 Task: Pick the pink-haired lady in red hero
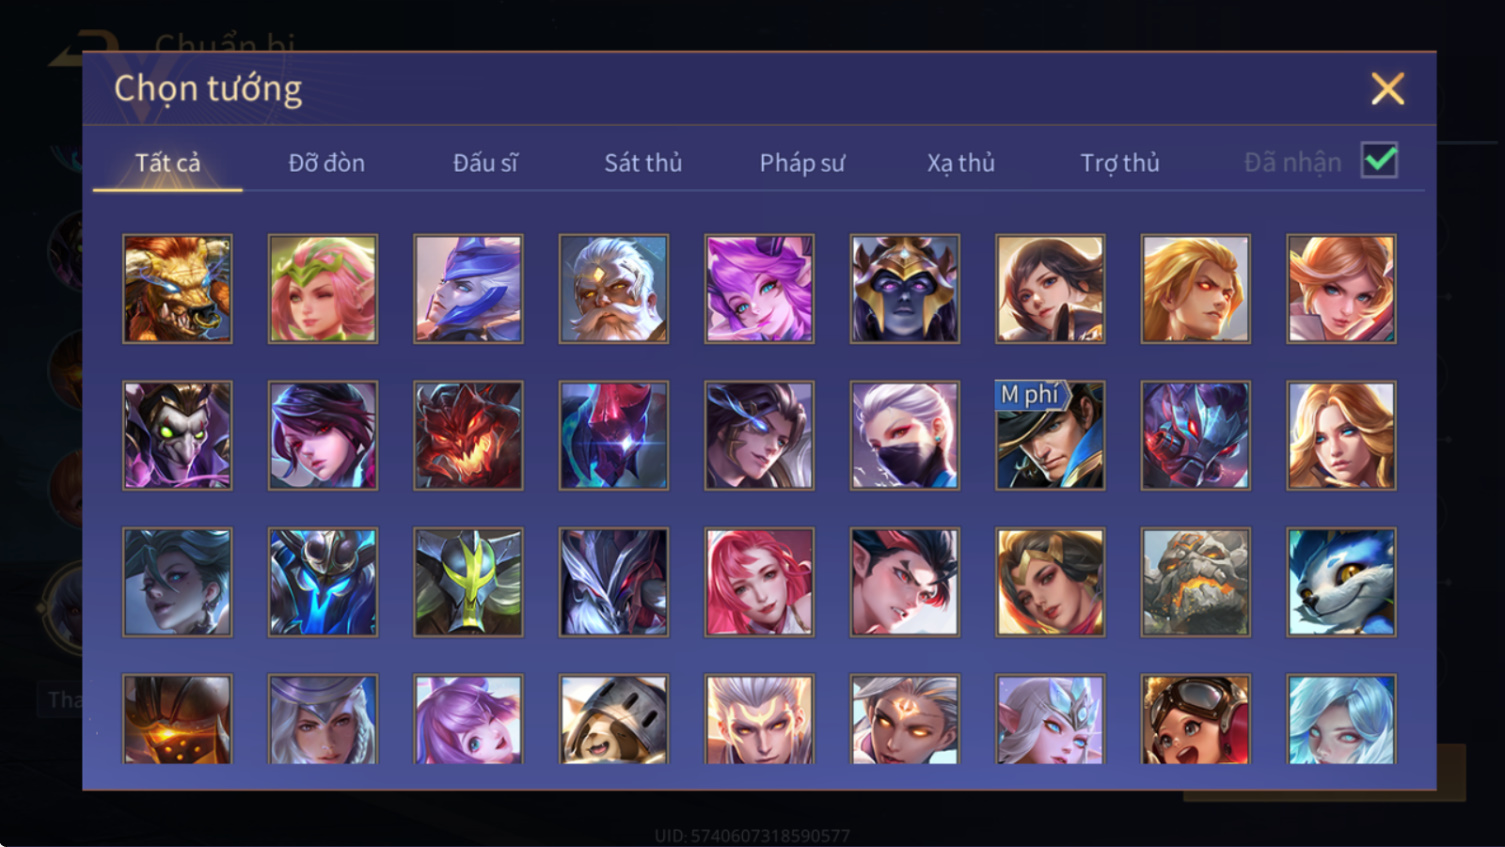pyautogui.click(x=759, y=582)
